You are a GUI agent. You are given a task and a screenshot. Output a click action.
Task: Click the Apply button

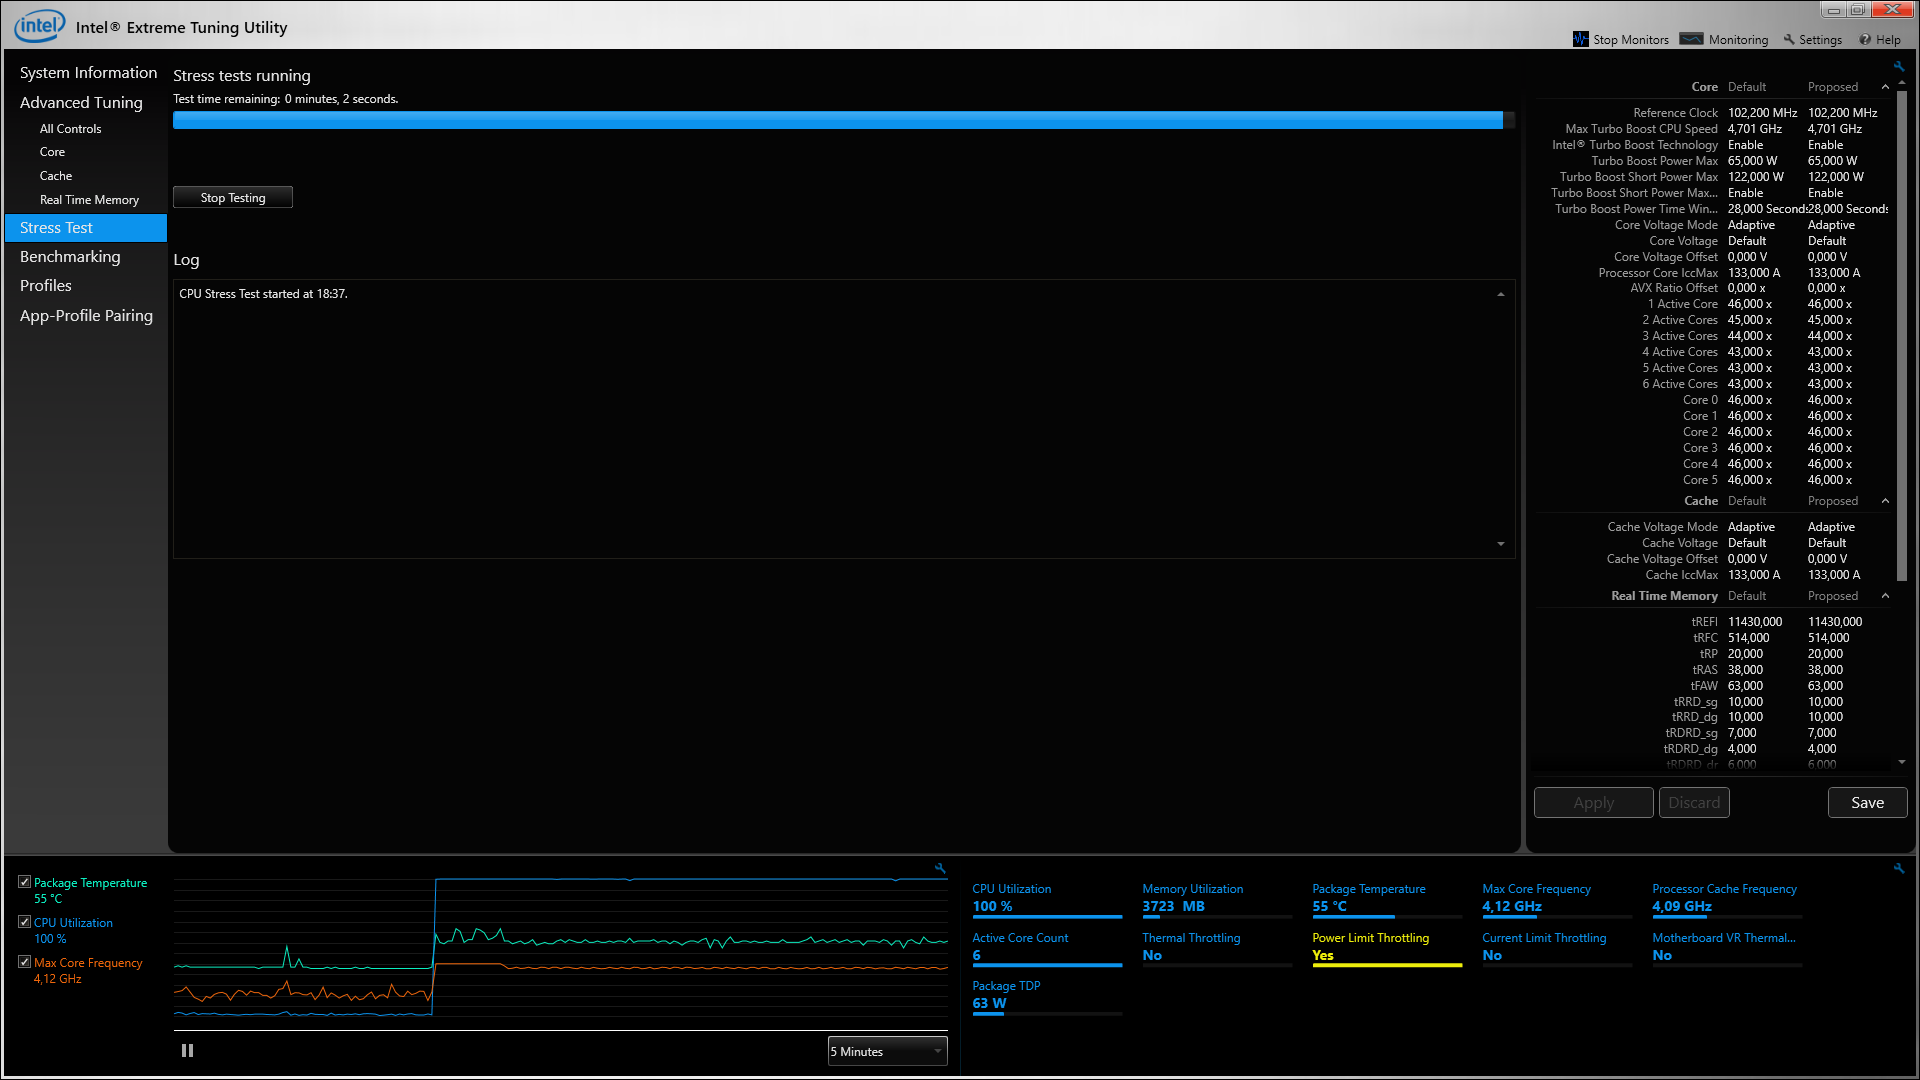pos(1593,802)
